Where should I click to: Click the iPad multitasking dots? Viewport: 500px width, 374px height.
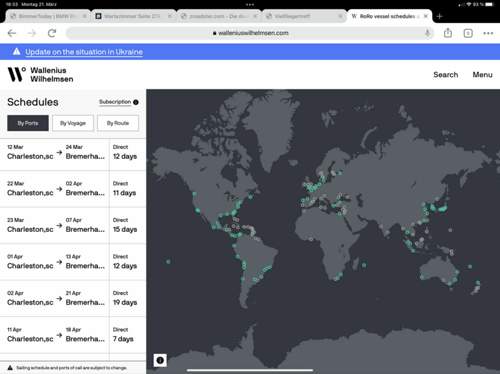coord(250,5)
